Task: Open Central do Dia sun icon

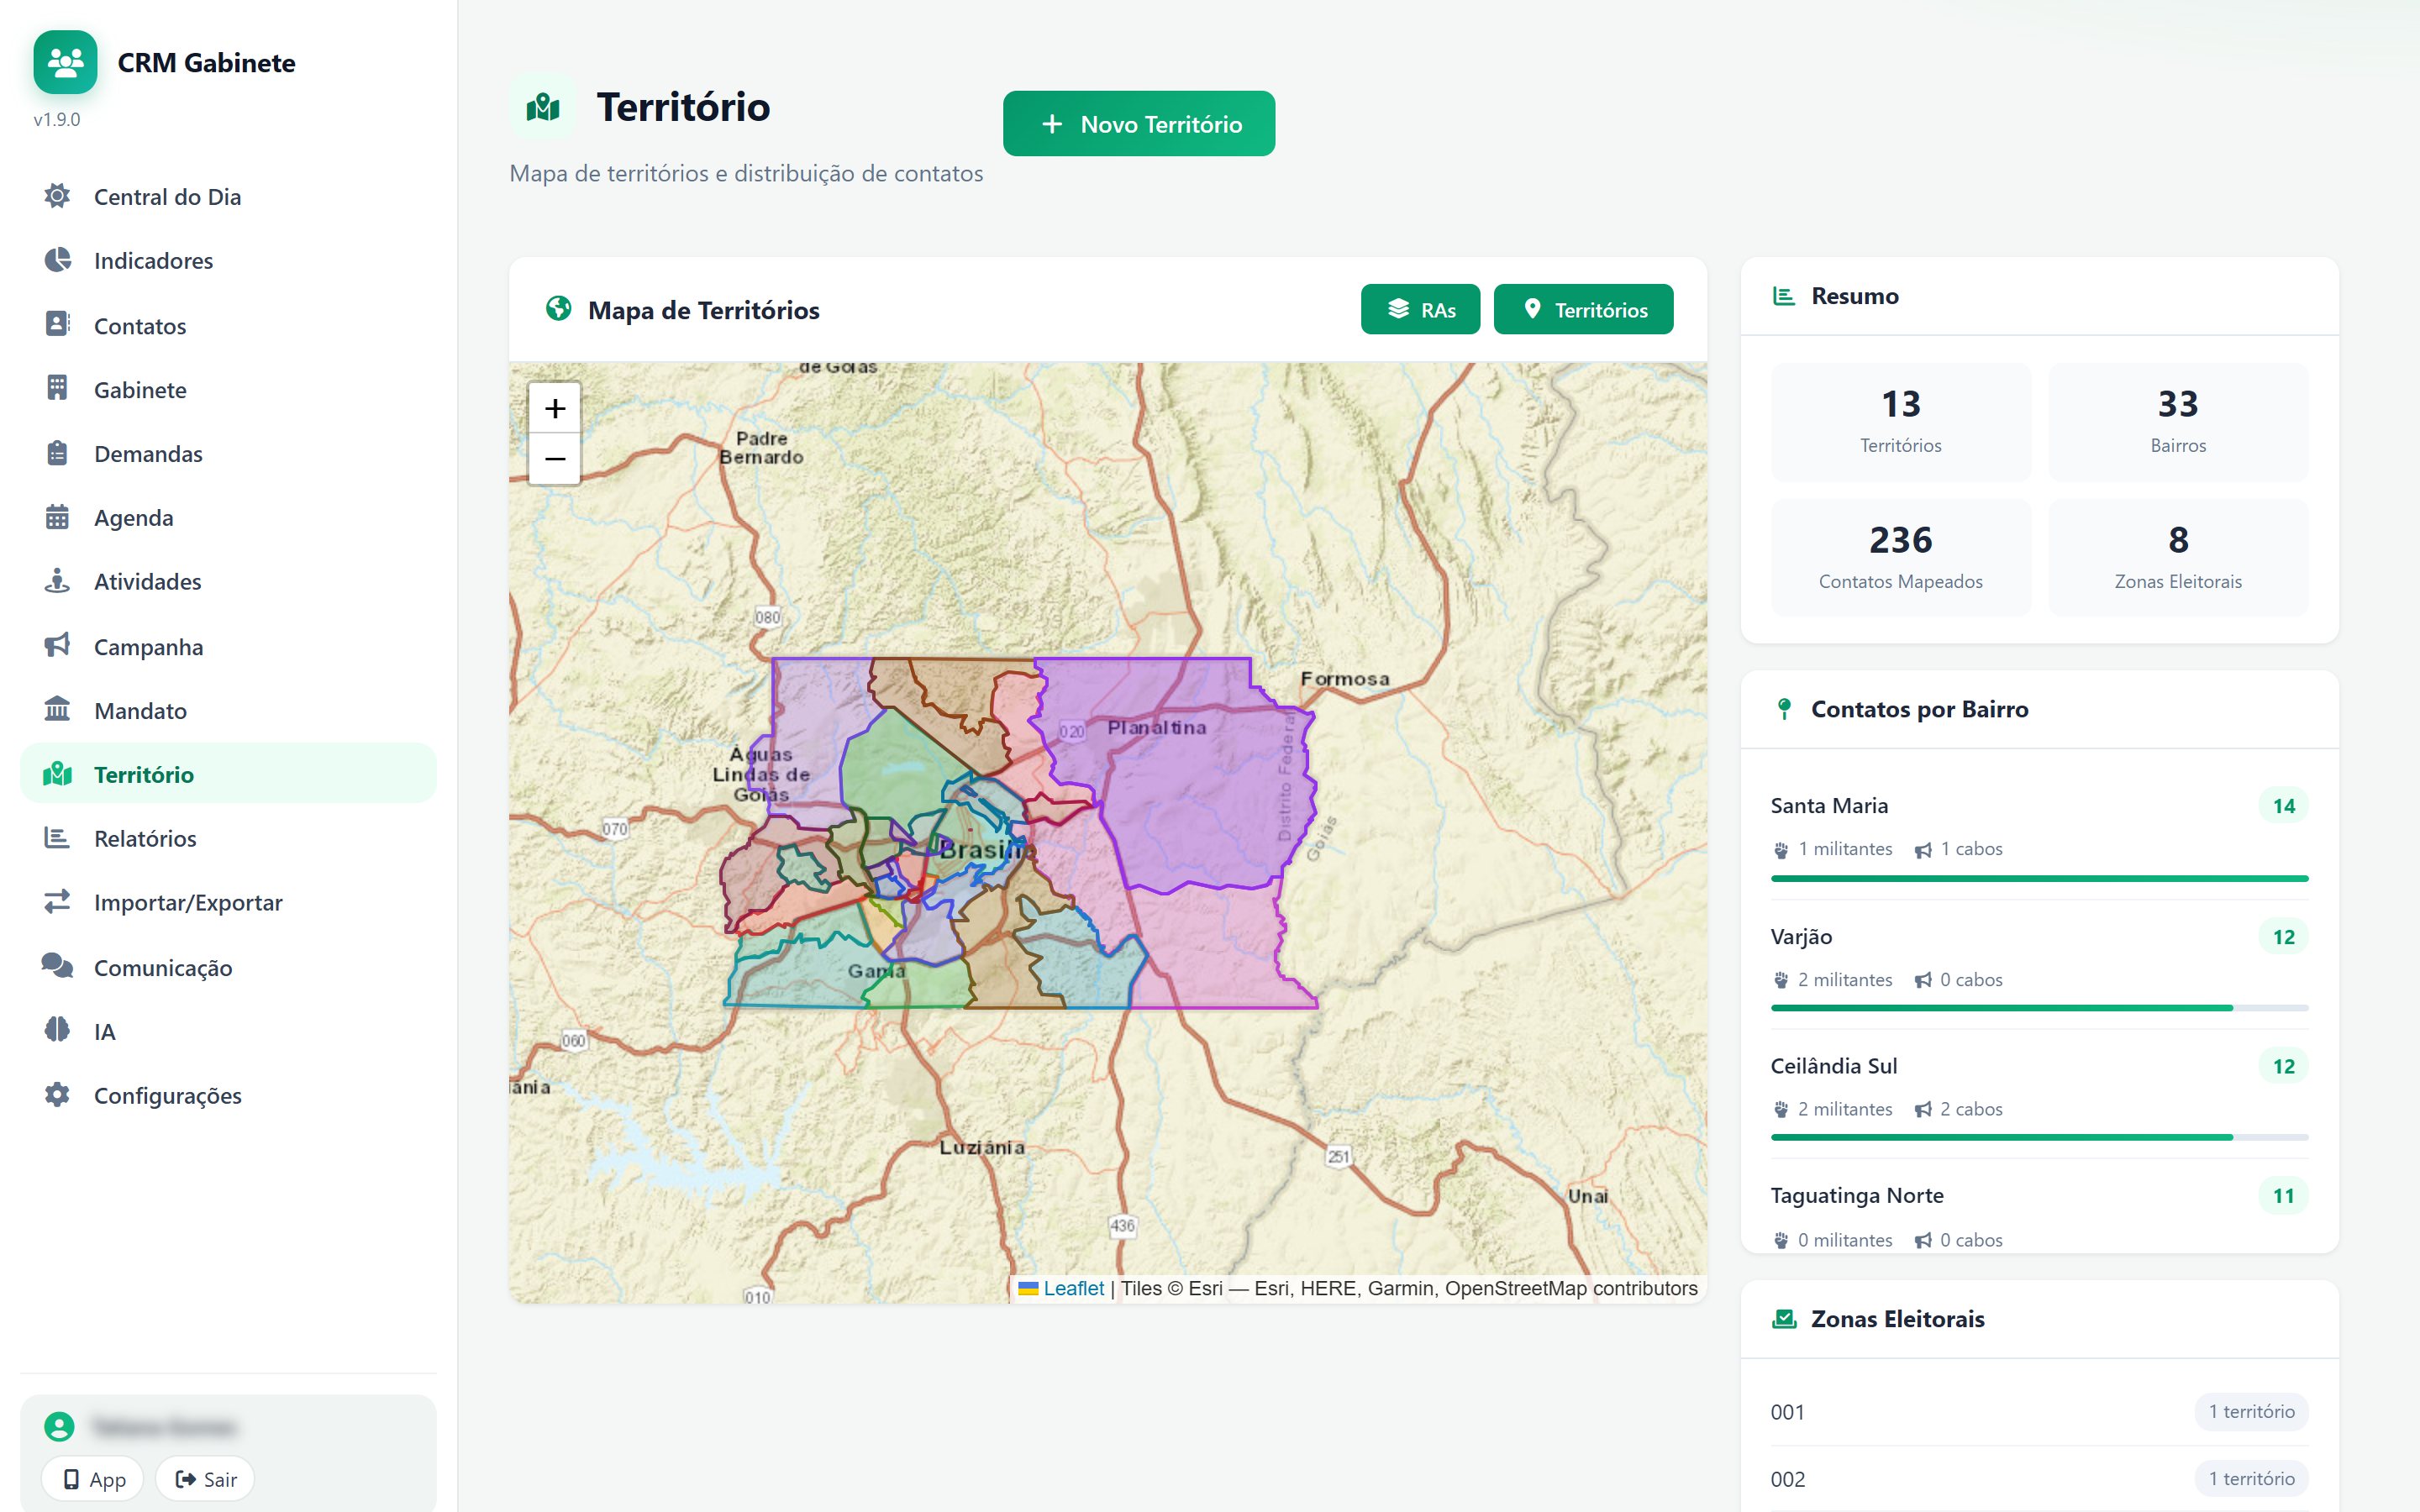Action: (57, 196)
